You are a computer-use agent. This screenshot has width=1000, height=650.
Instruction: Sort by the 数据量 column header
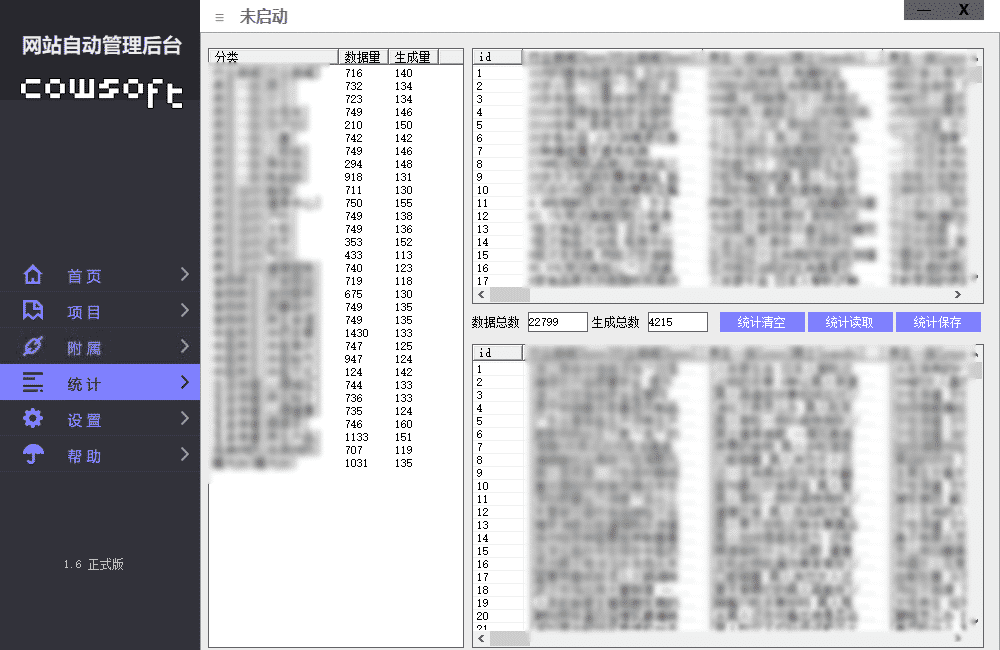pos(363,57)
